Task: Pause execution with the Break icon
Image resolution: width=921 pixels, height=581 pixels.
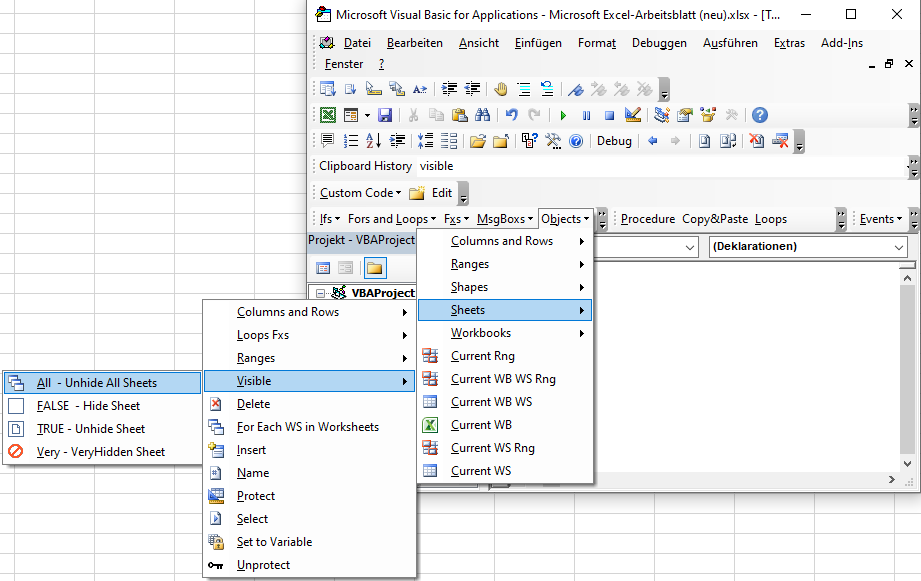Action: (x=586, y=116)
